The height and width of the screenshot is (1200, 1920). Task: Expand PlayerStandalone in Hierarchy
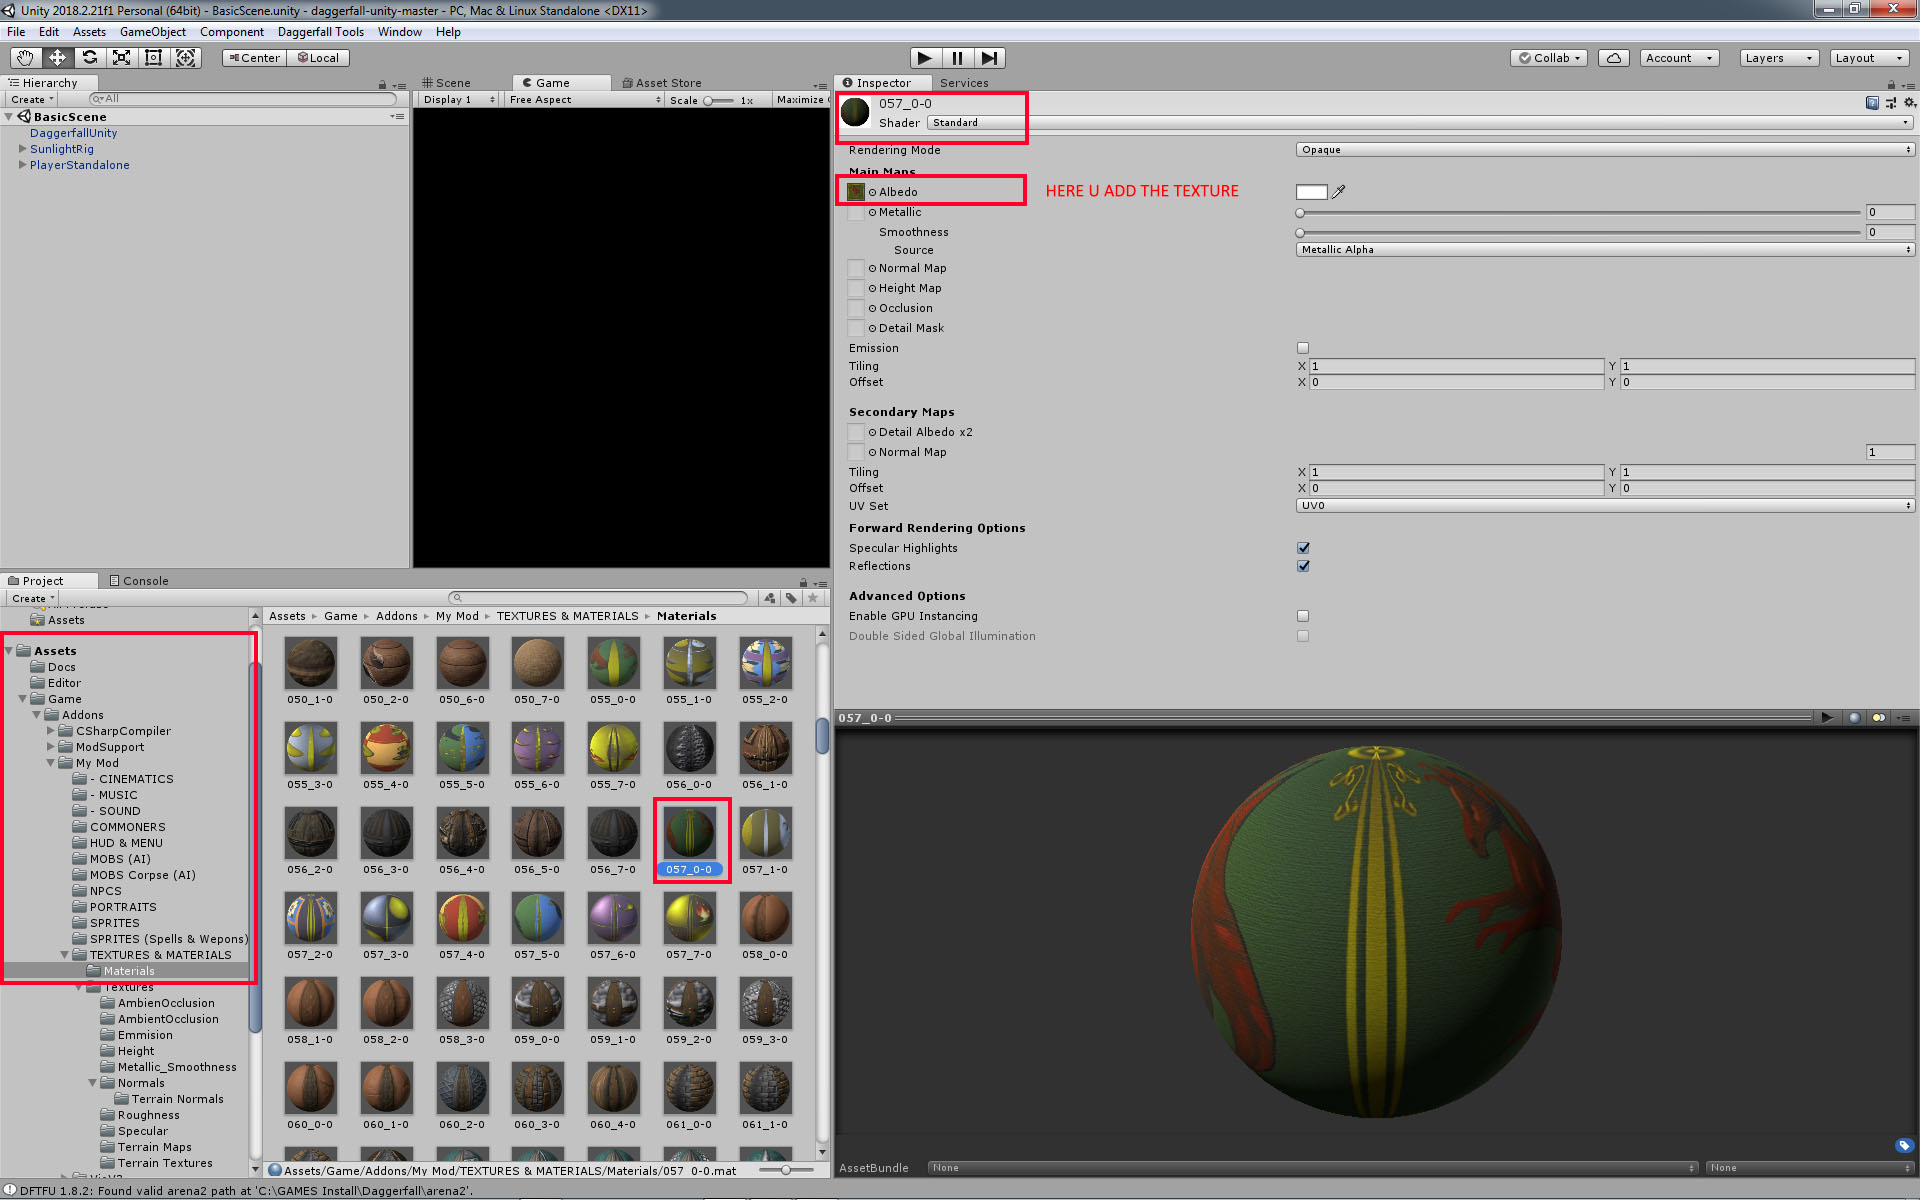coord(23,165)
